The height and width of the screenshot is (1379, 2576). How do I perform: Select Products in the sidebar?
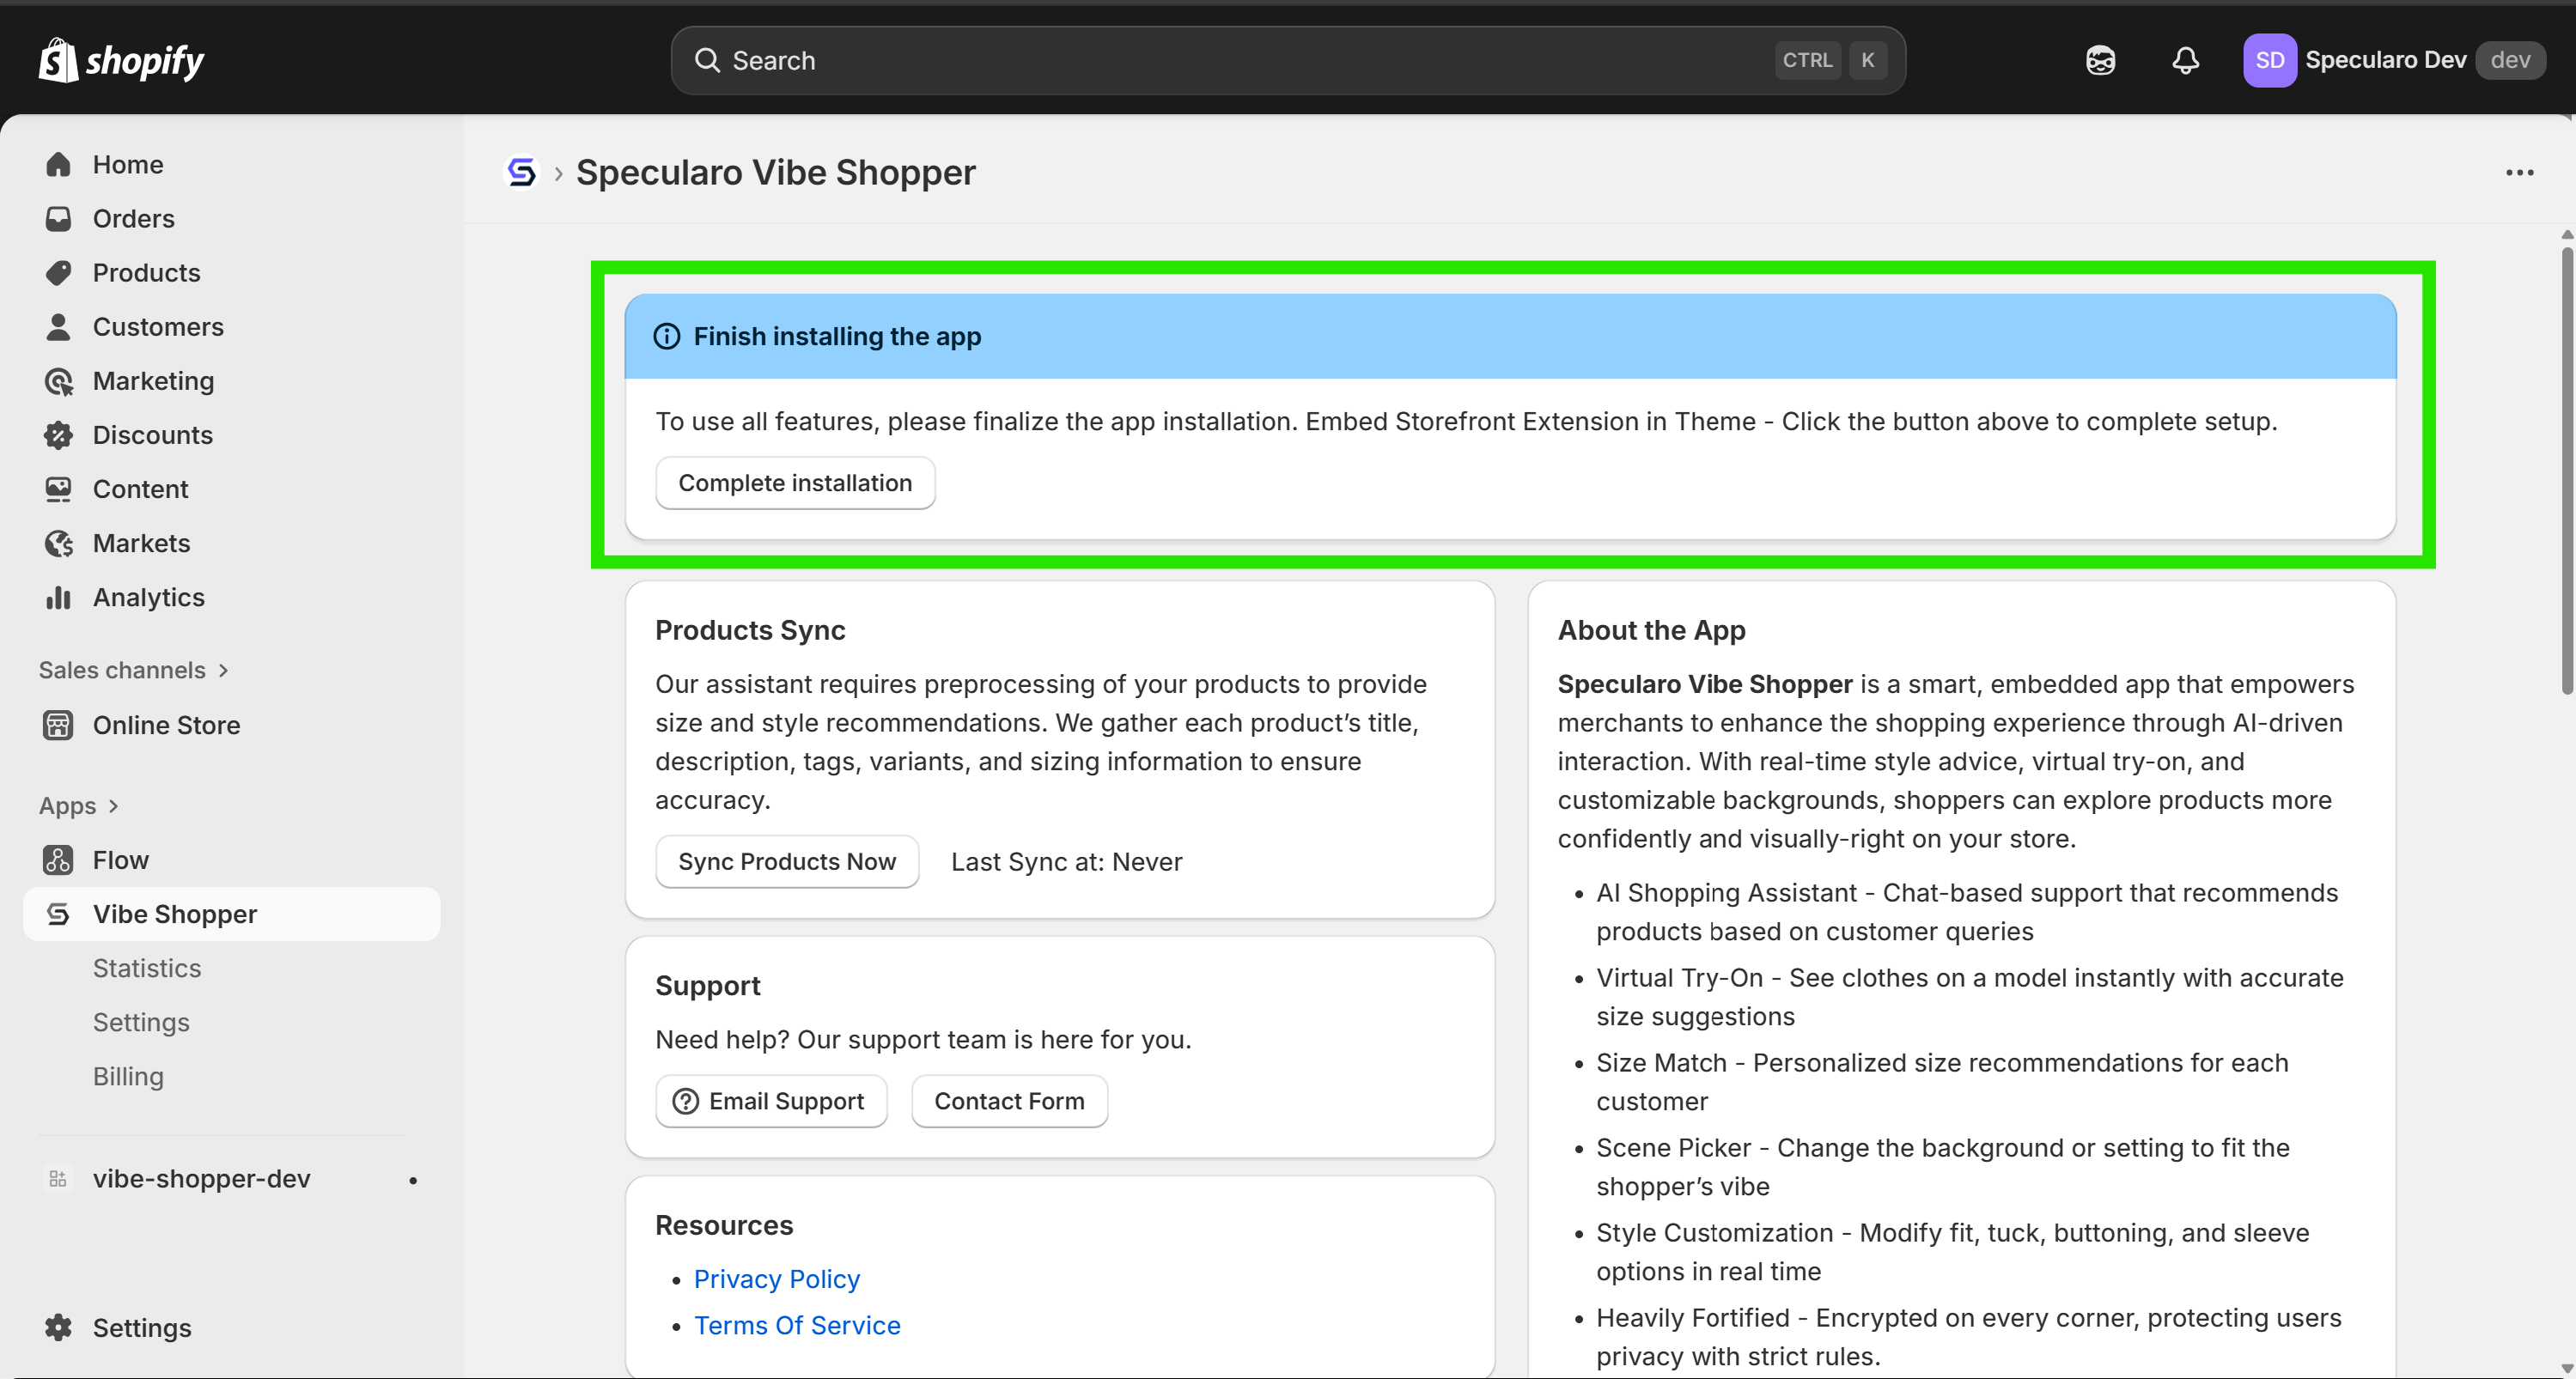[x=146, y=272]
